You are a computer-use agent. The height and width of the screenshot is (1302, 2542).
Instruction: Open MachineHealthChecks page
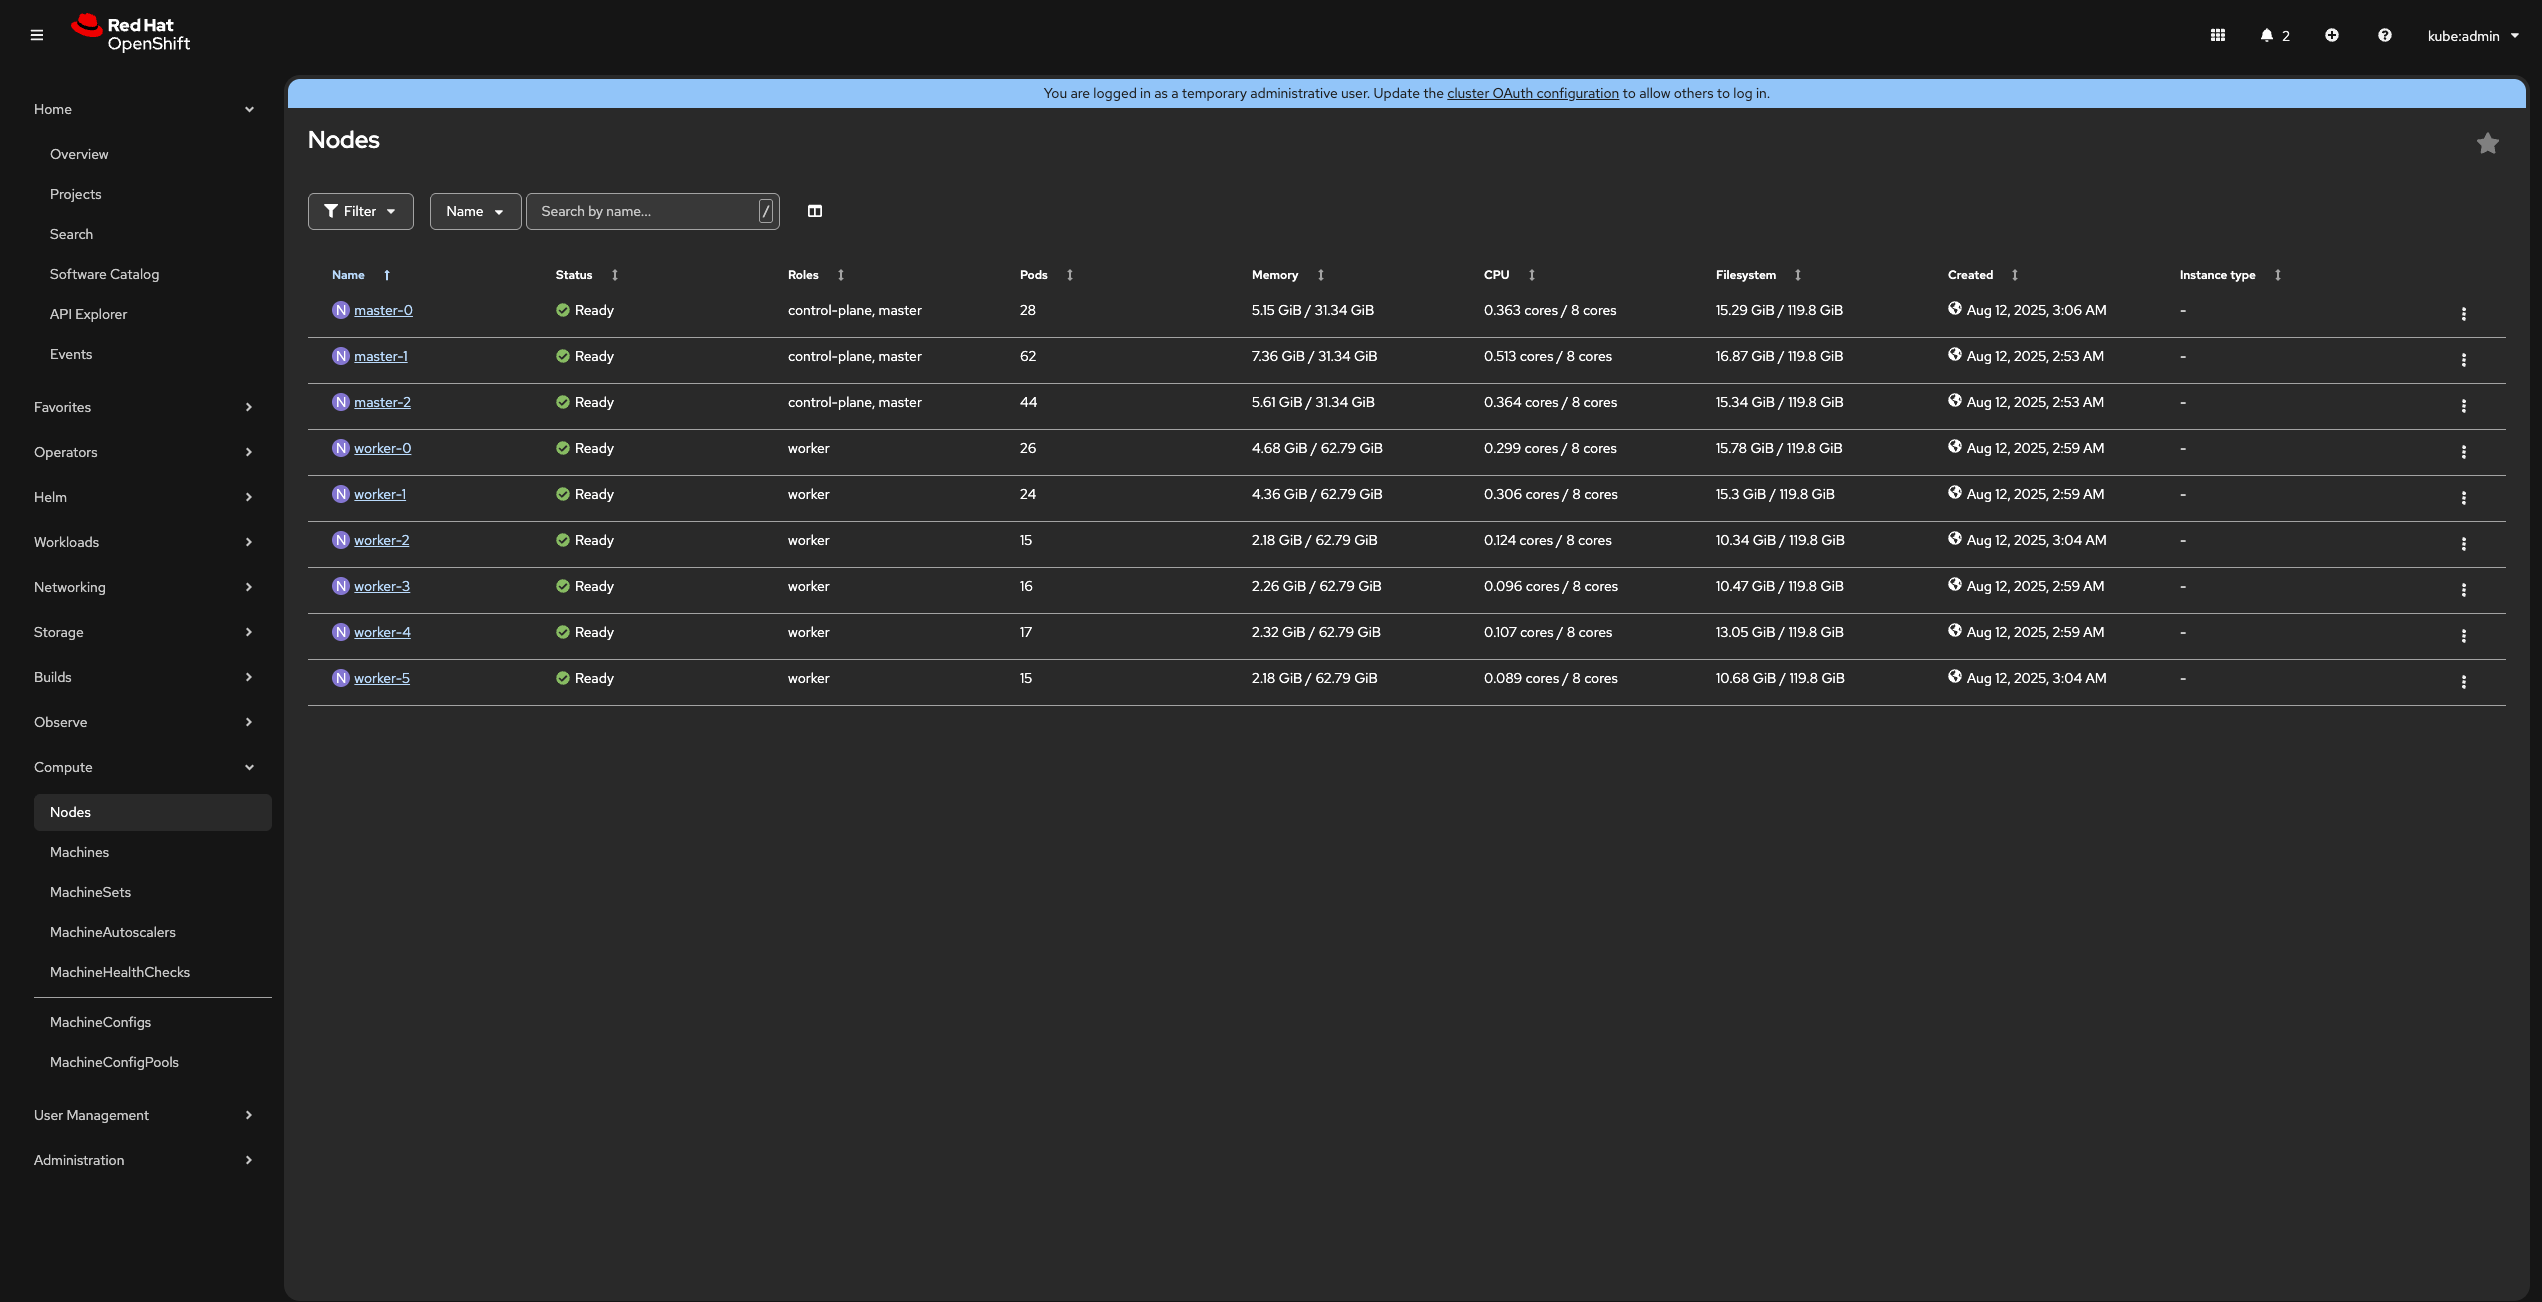coord(119,972)
